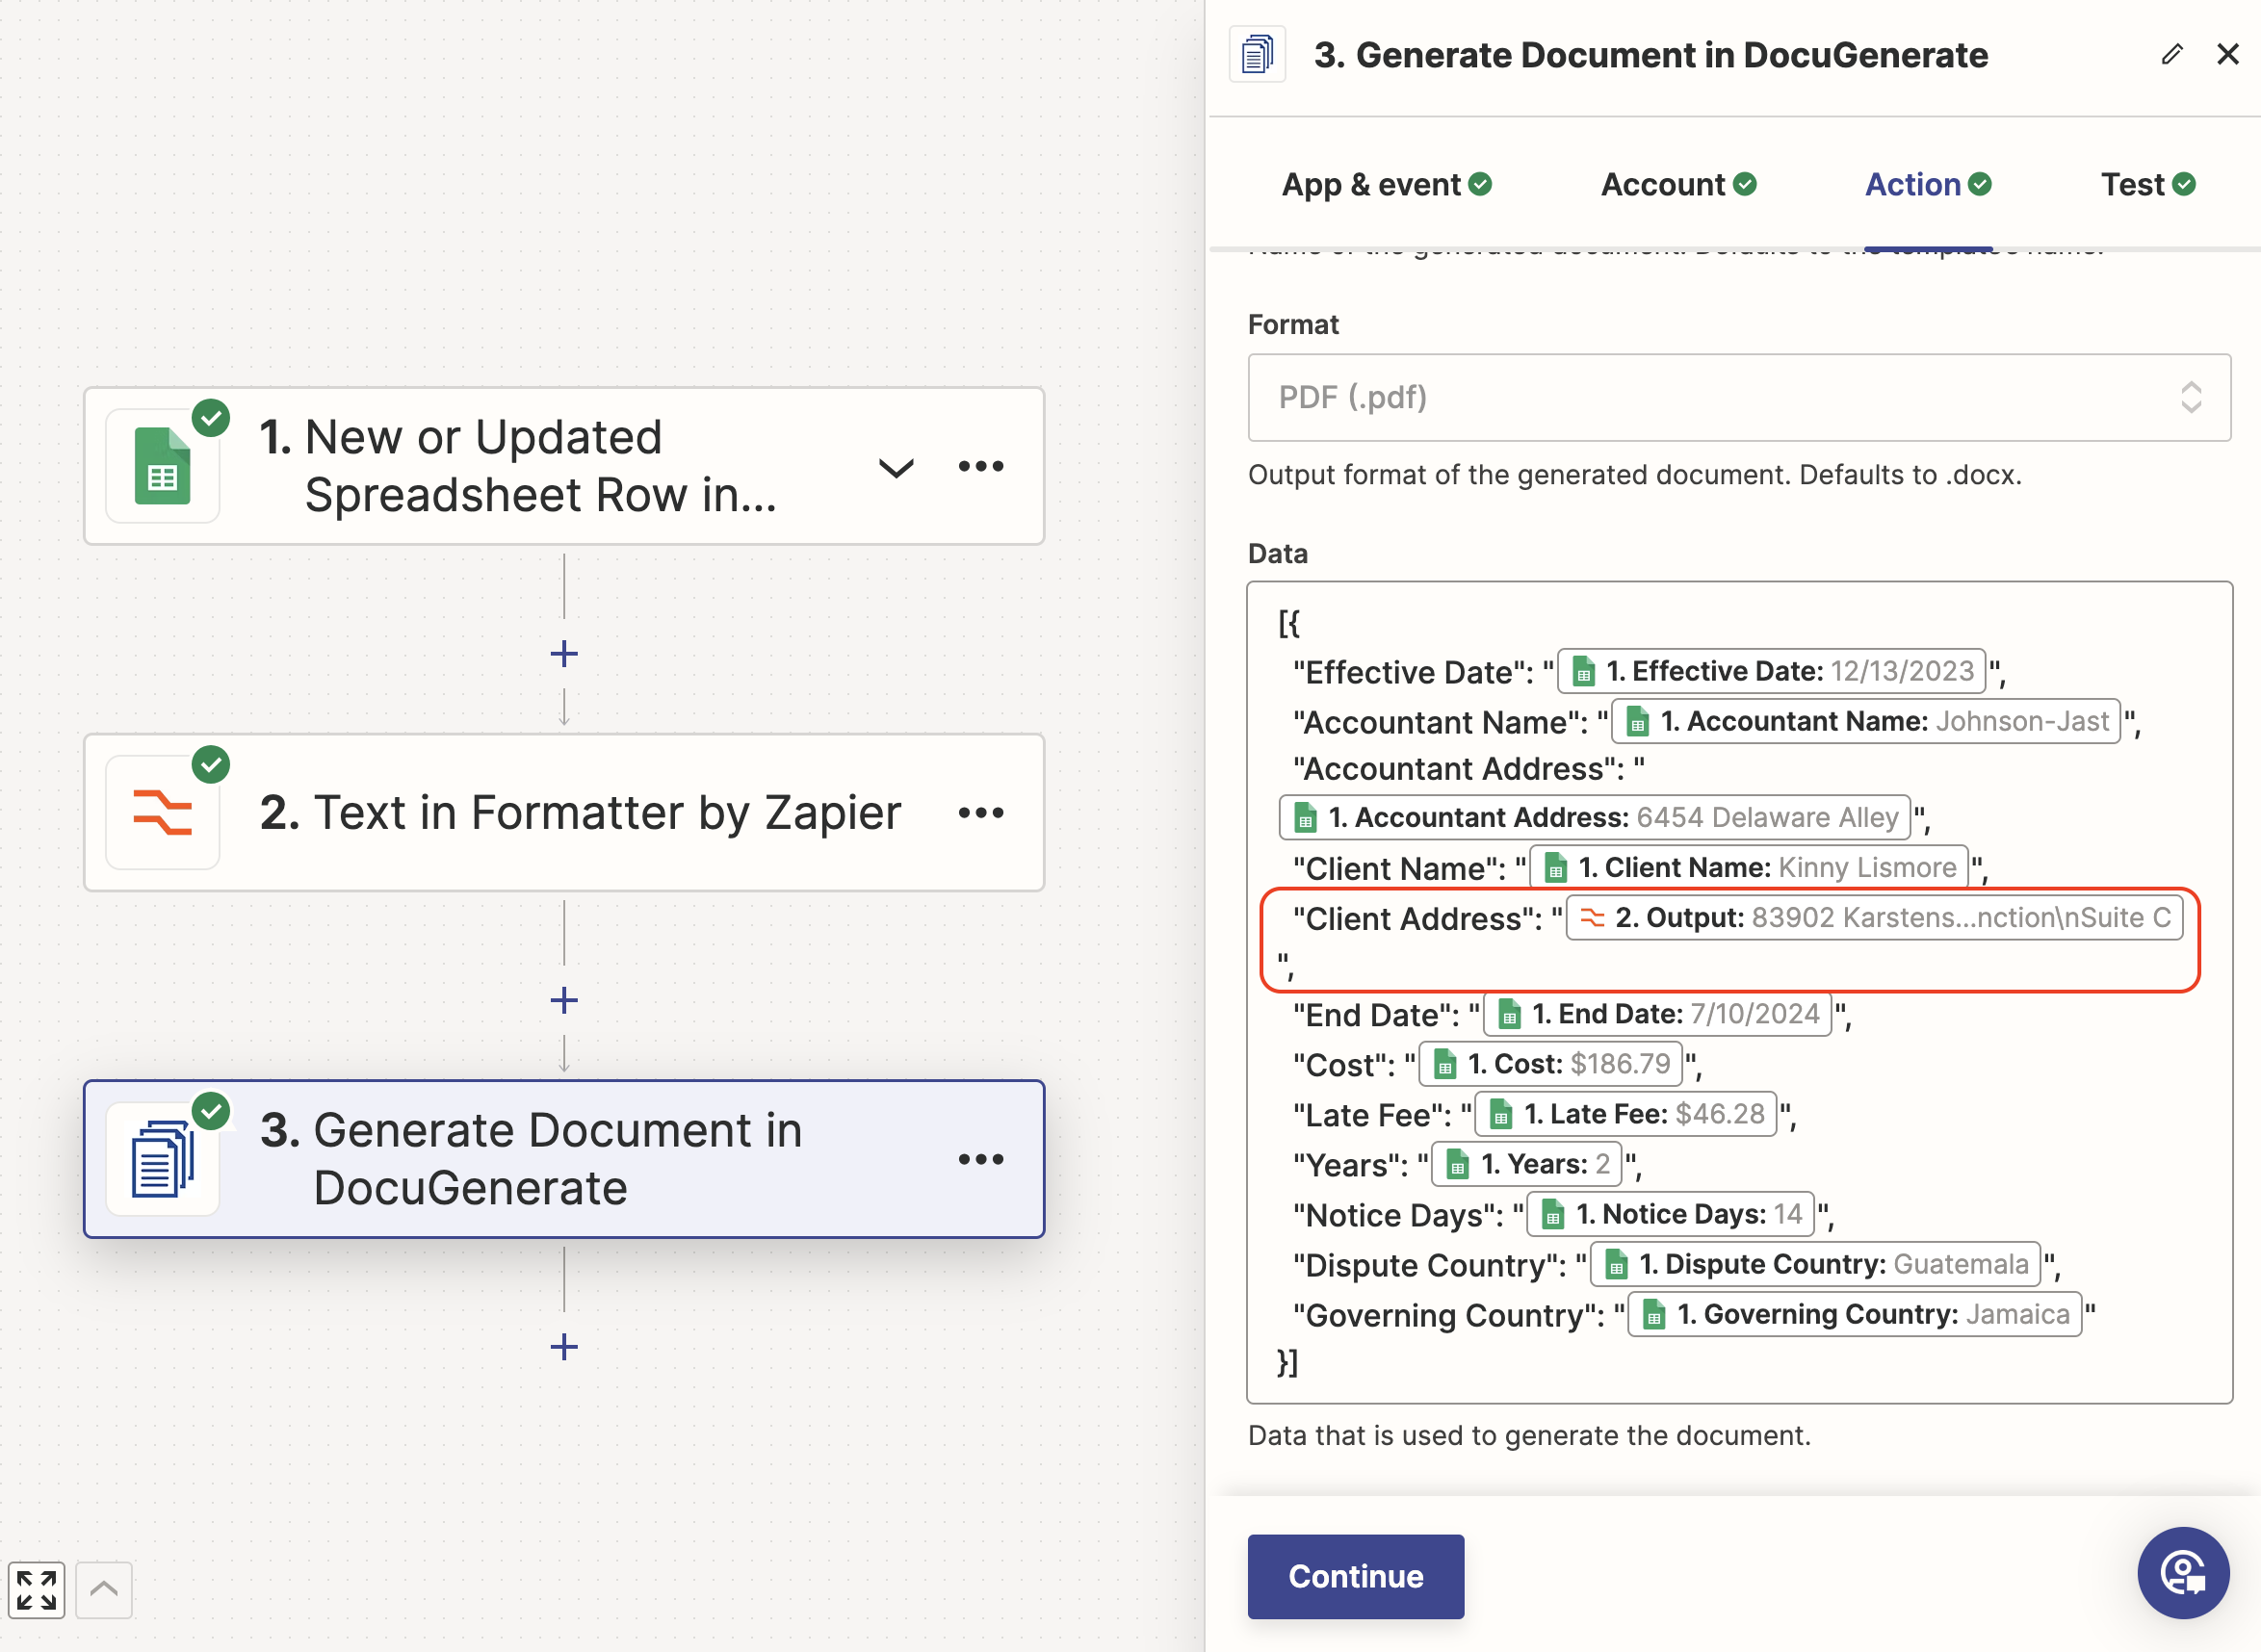The height and width of the screenshot is (1652, 2261).
Task: Click the "Format" field label
Action: coord(1293,324)
